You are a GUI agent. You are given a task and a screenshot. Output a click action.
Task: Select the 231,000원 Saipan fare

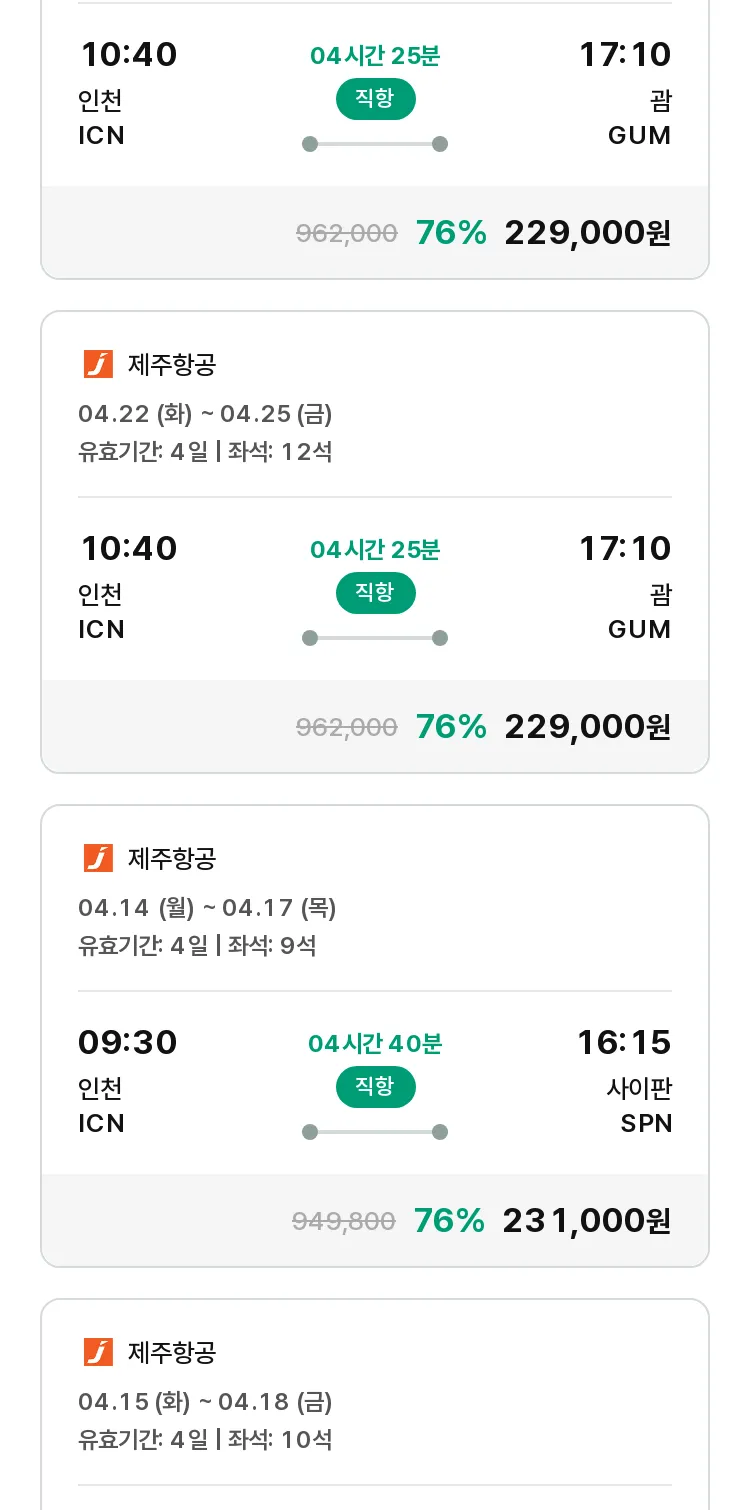[586, 1221]
